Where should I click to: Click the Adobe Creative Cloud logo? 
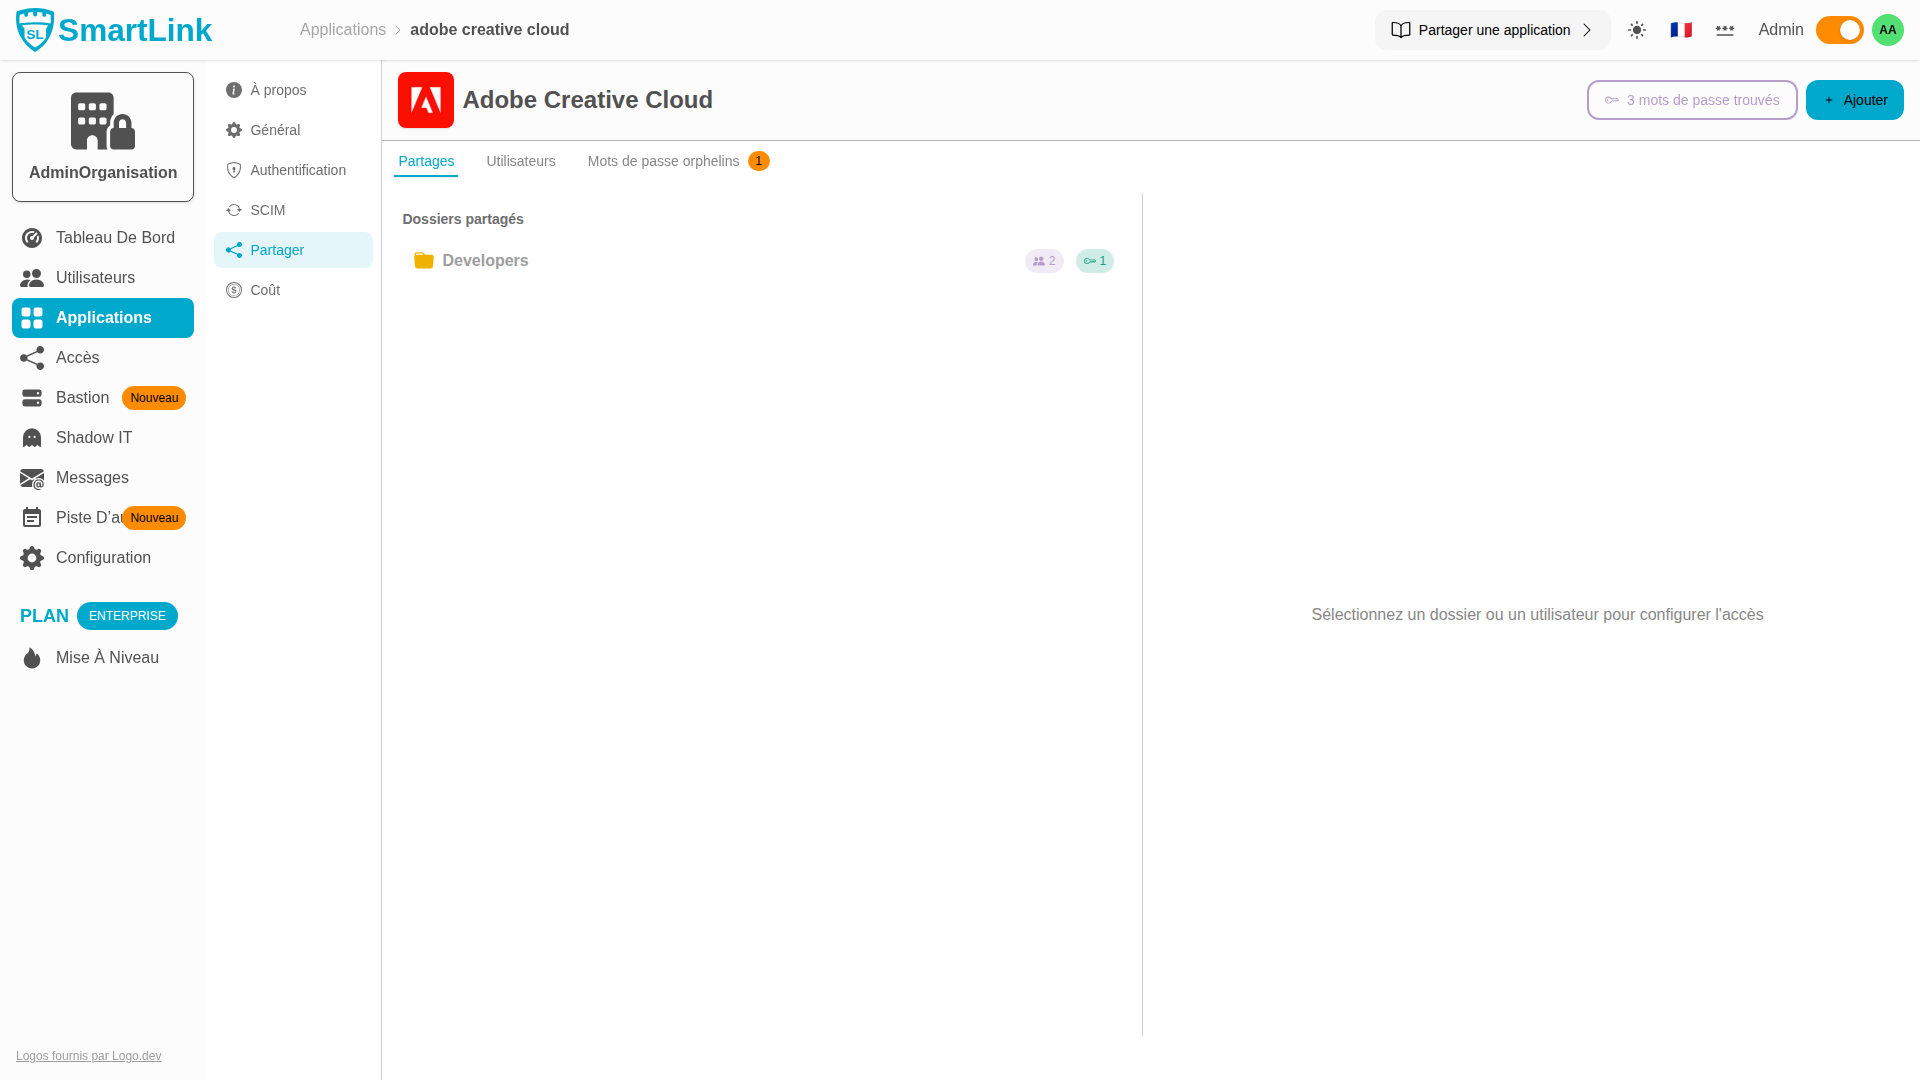[426, 100]
